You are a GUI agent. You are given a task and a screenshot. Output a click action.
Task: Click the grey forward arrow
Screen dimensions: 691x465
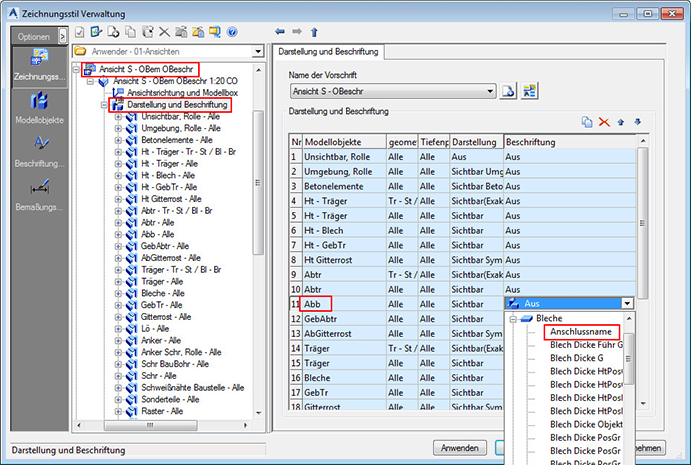(297, 32)
